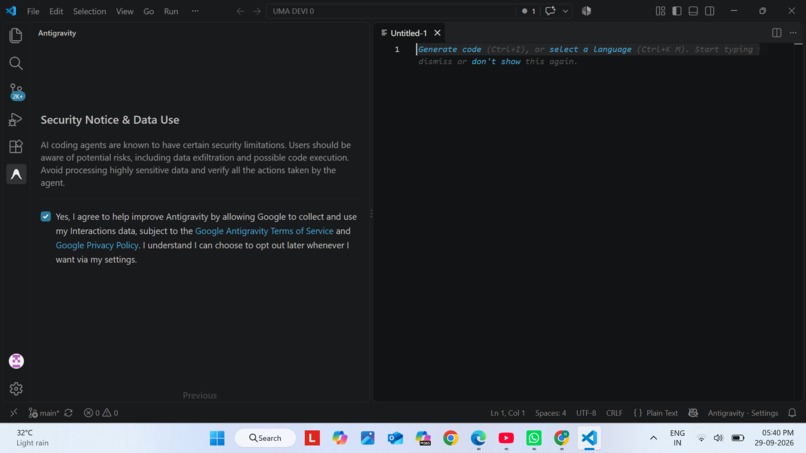806x453 pixels.
Task: Open Google Antigravity Terms of Service link
Action: (x=264, y=231)
